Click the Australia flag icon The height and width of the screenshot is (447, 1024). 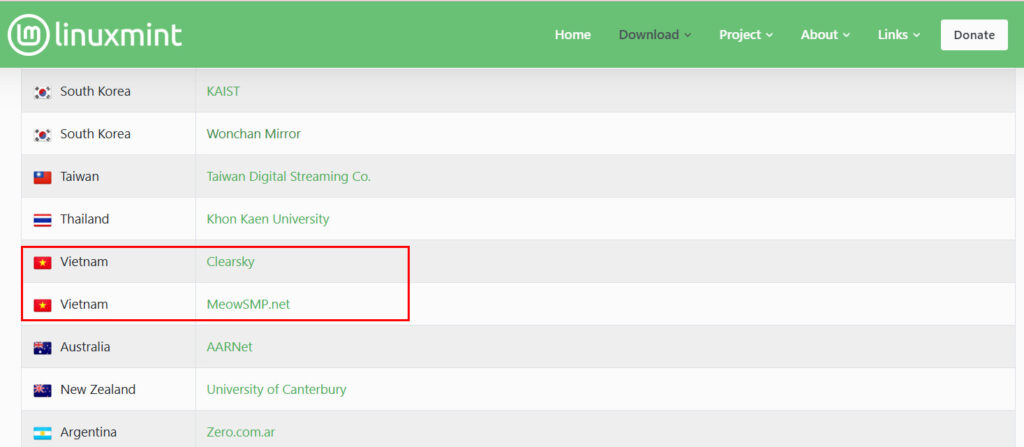(42, 348)
